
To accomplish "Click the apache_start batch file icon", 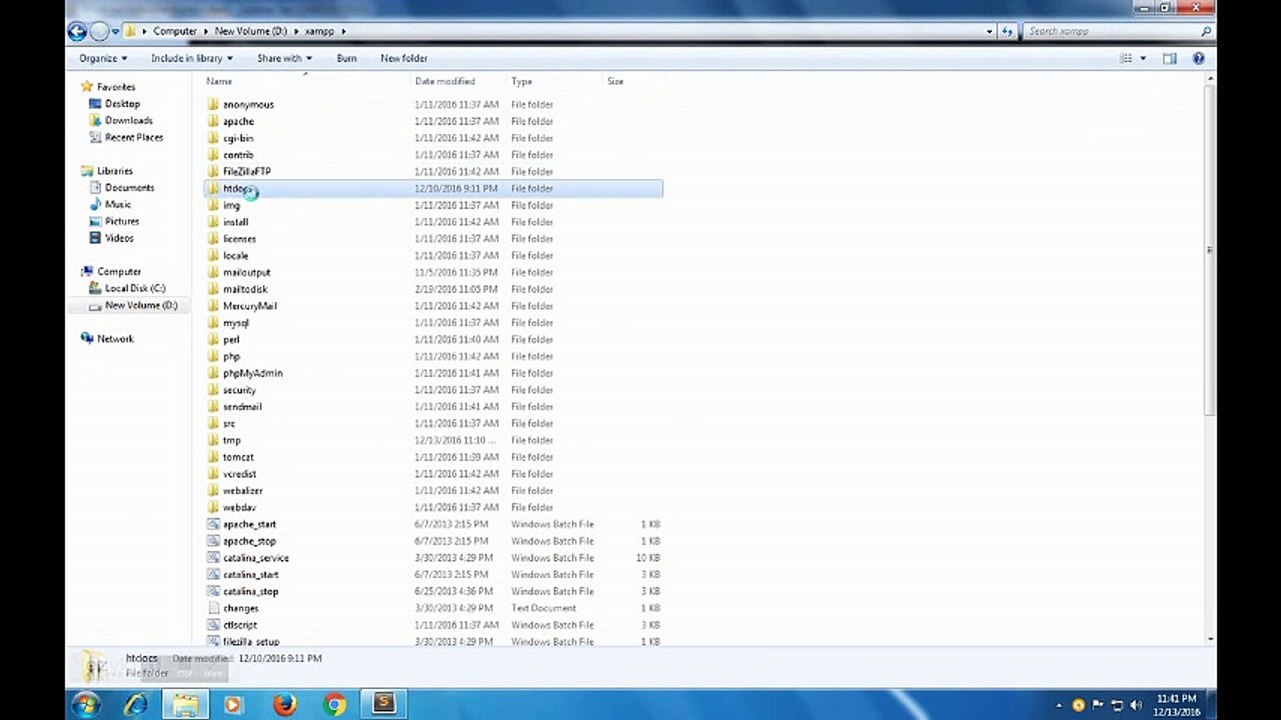I will (213, 524).
